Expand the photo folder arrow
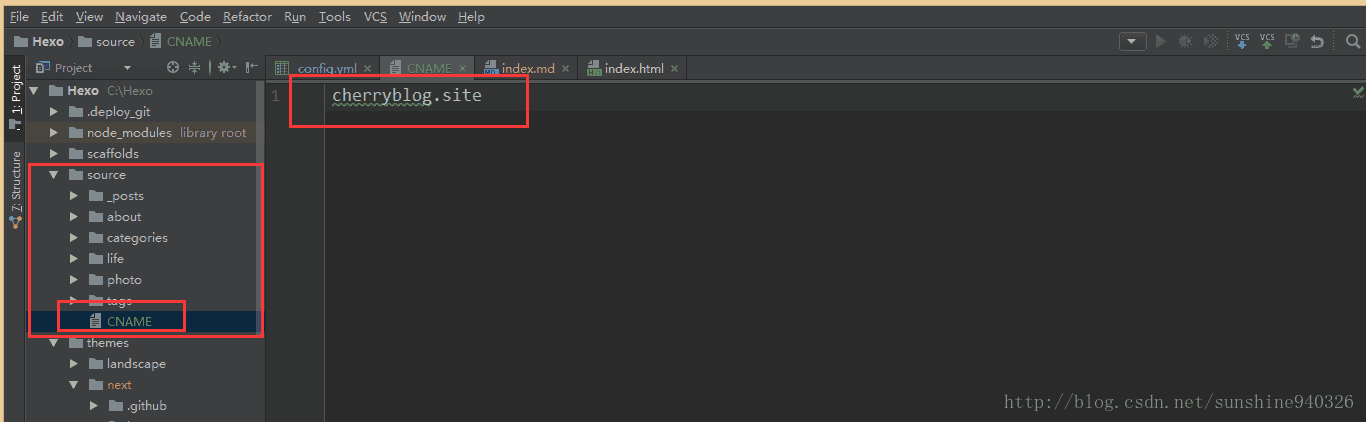The width and height of the screenshot is (1366, 422). pyautogui.click(x=74, y=279)
